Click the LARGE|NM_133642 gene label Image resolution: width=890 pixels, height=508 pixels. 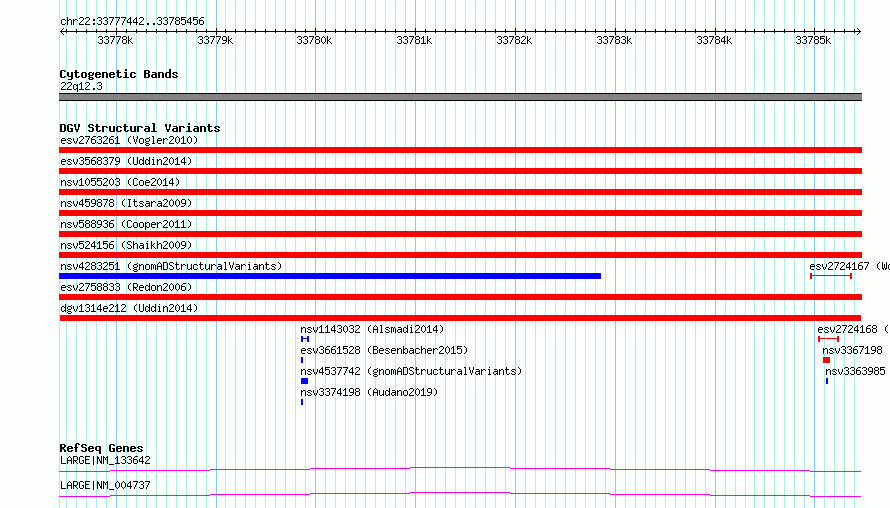(105, 460)
